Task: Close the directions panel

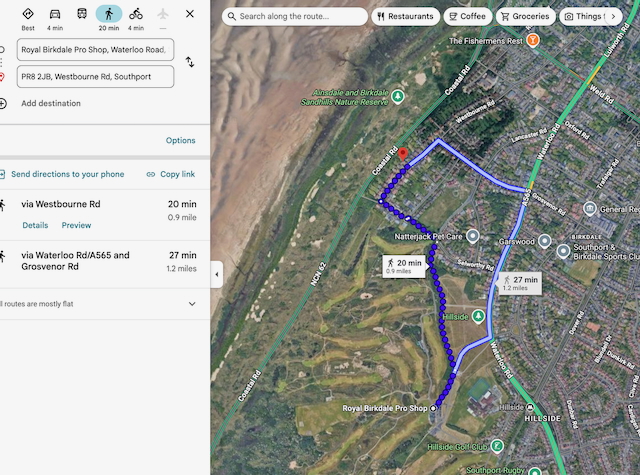Action: pos(190,14)
